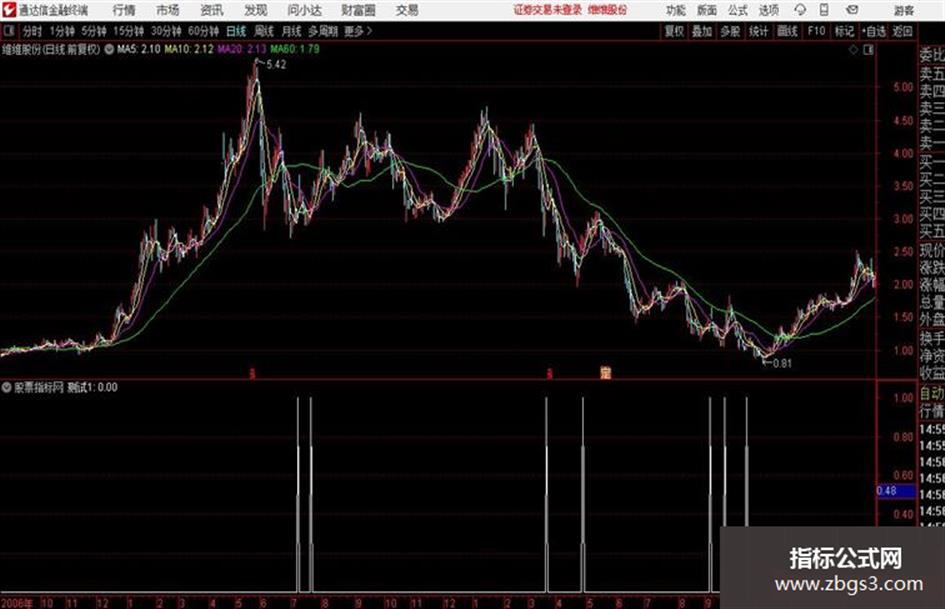
Task: Open F10 company information
Action: pos(816,31)
